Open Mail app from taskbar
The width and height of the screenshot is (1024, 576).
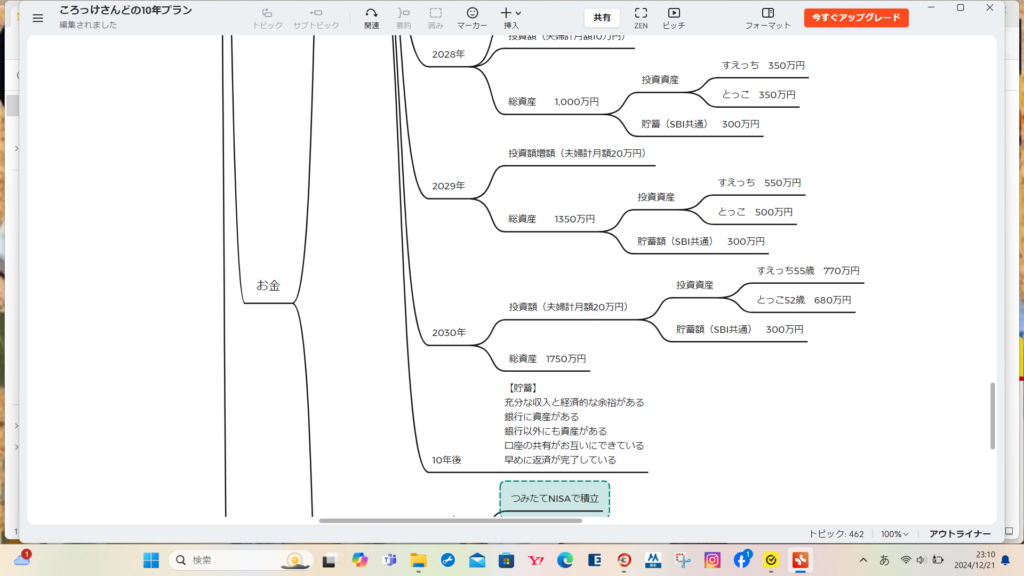coord(477,560)
